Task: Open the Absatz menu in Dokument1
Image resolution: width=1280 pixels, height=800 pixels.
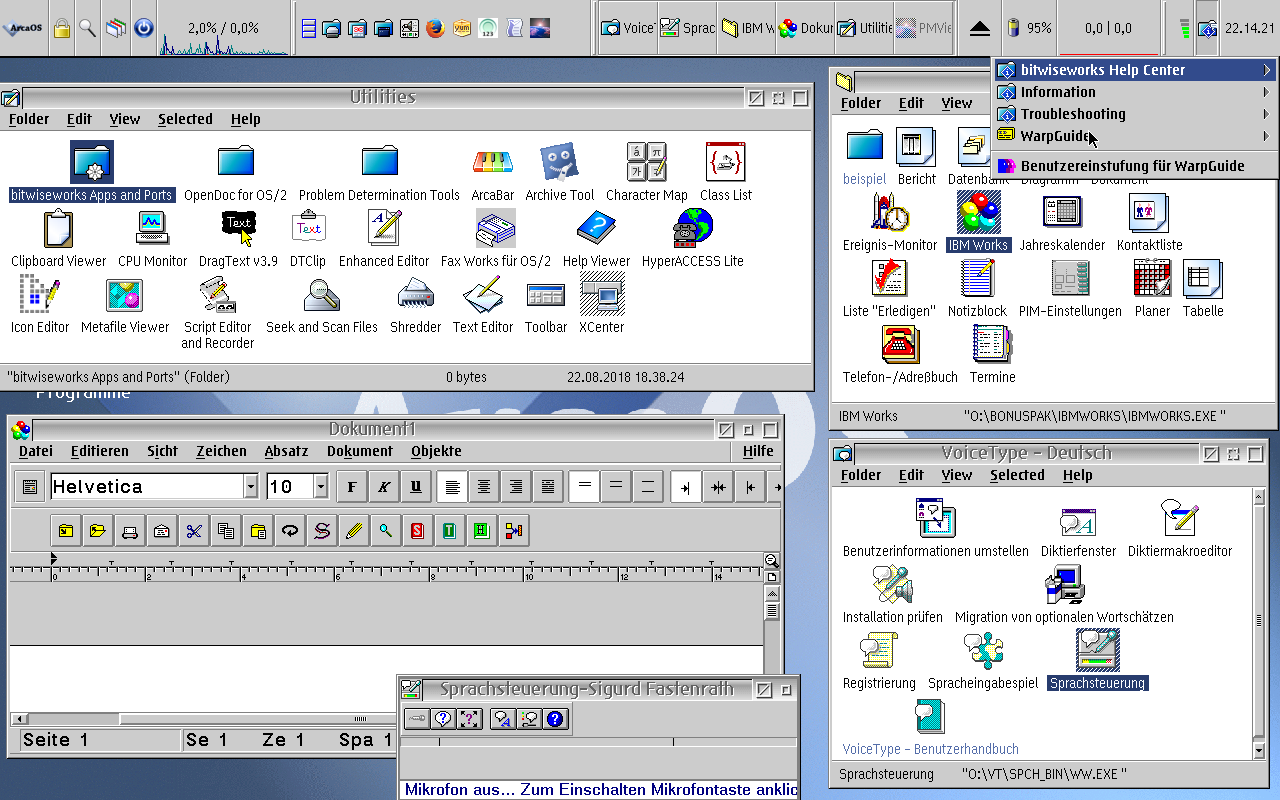Action: coord(286,451)
